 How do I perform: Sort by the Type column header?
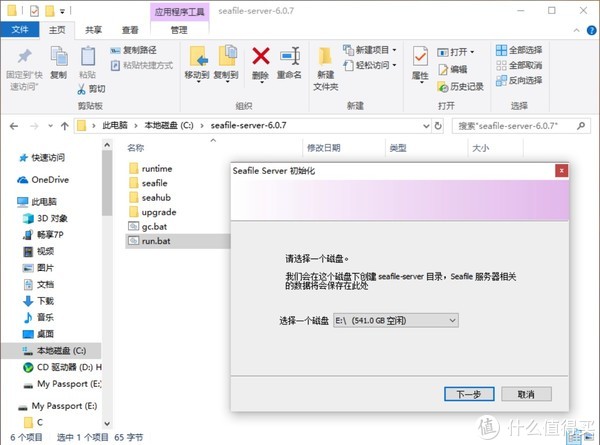pyautogui.click(x=398, y=148)
